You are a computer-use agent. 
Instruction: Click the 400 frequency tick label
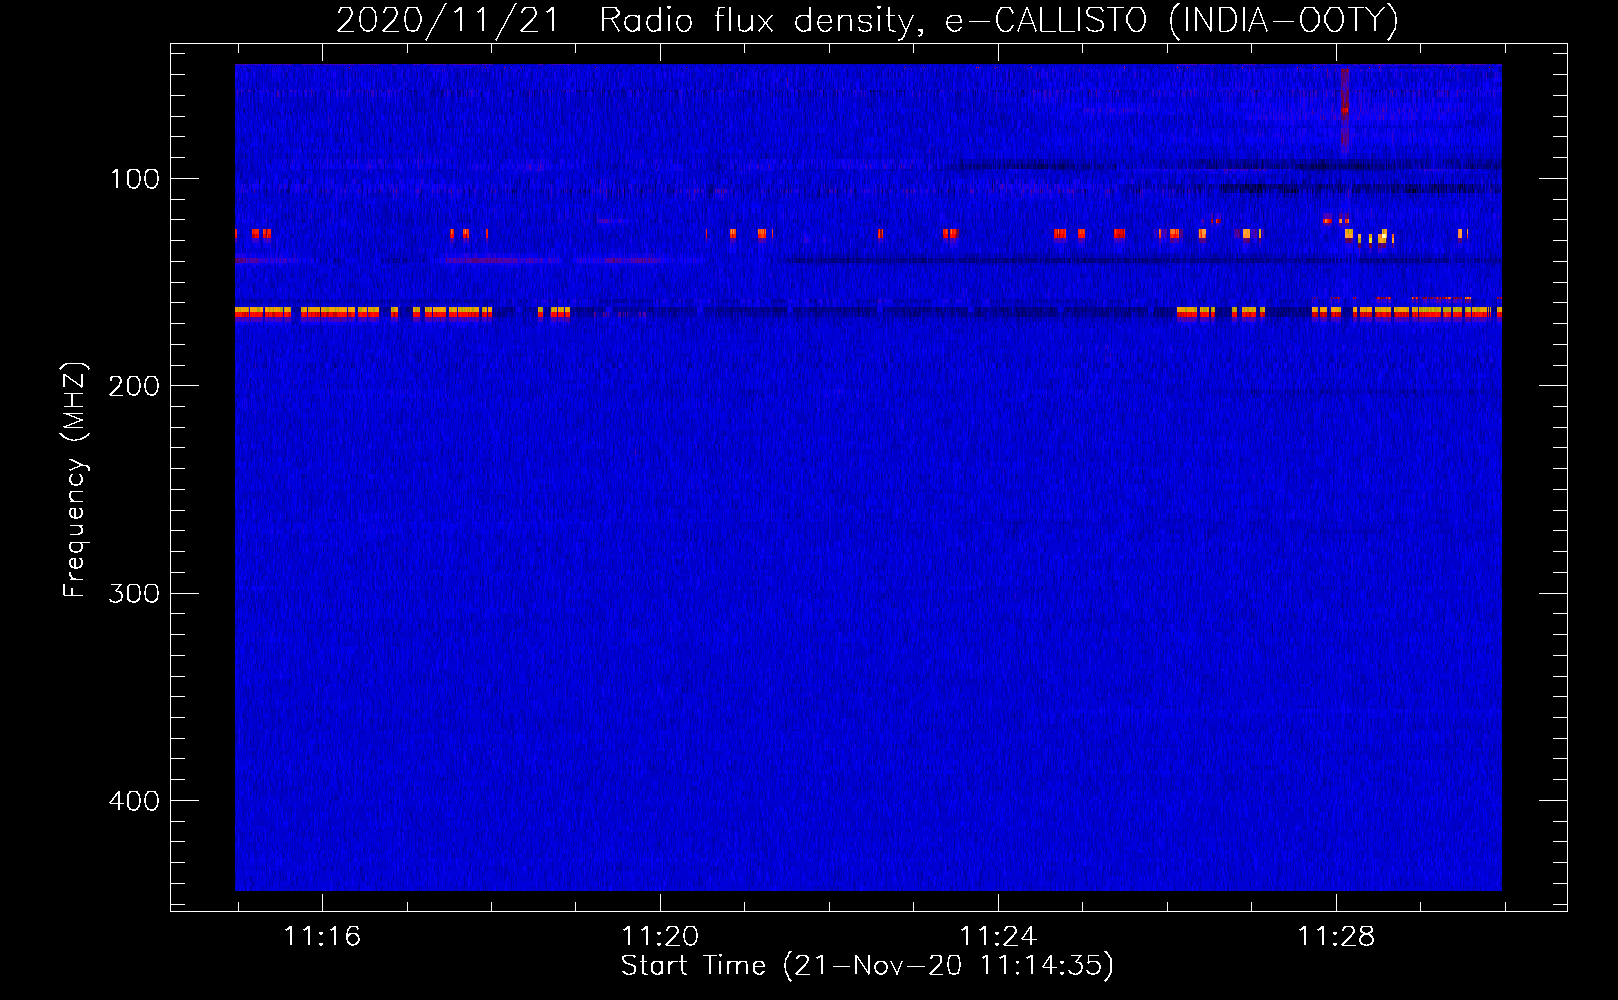coord(134,801)
